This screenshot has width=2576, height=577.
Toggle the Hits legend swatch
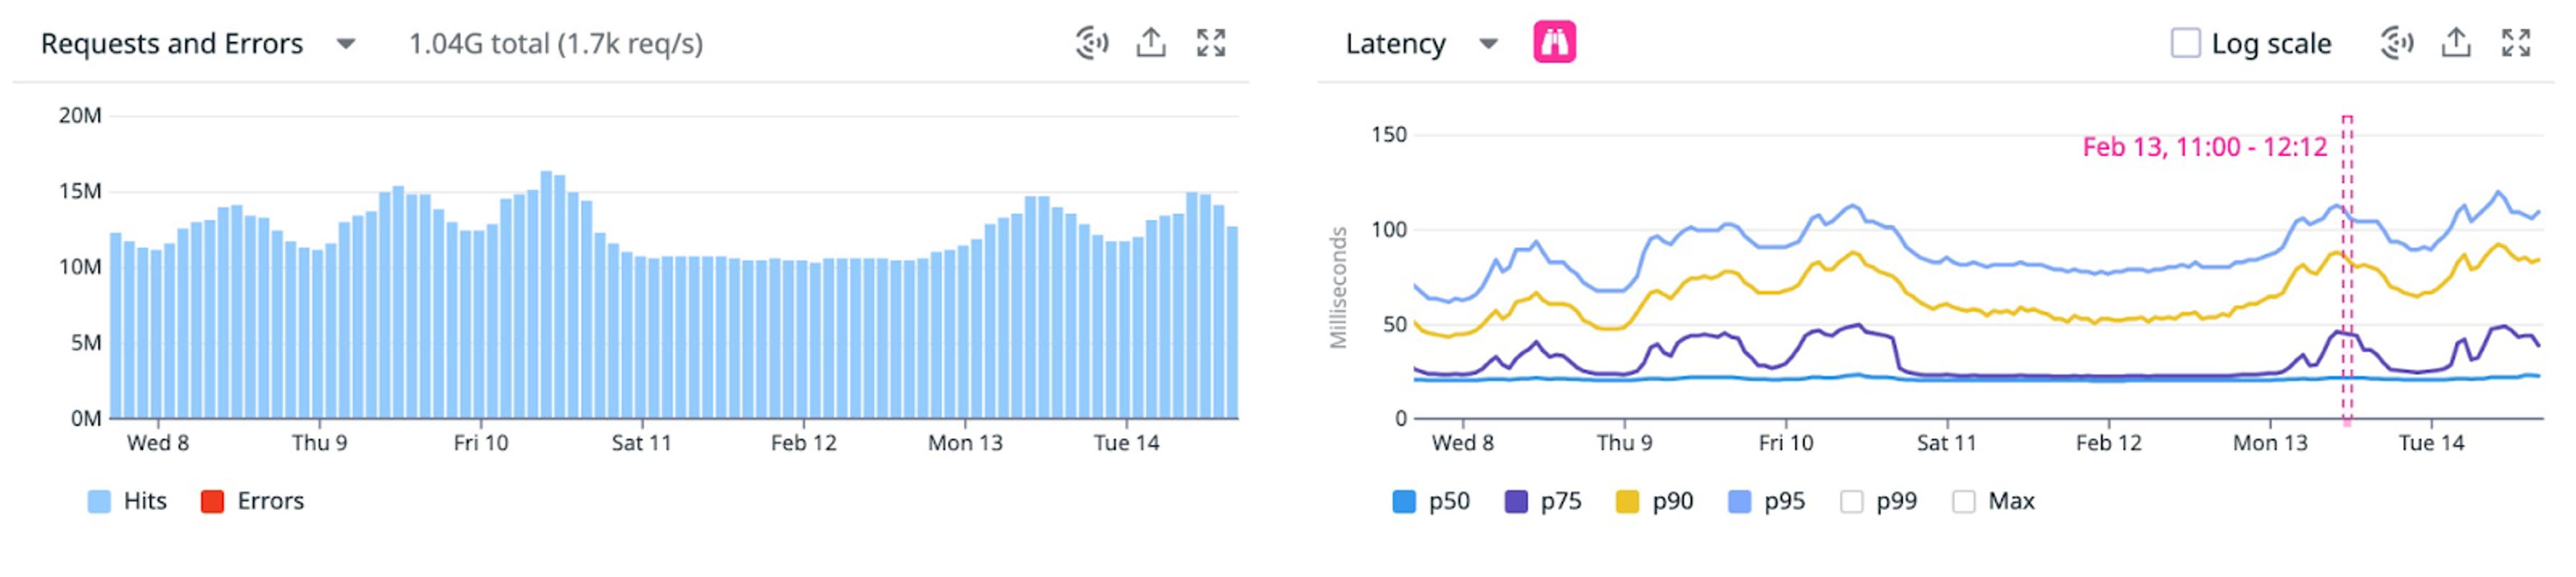(99, 501)
